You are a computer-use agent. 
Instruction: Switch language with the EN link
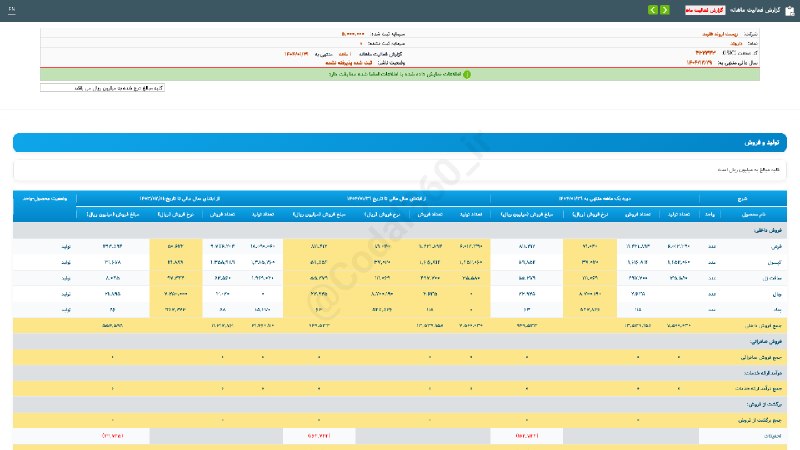12,9
